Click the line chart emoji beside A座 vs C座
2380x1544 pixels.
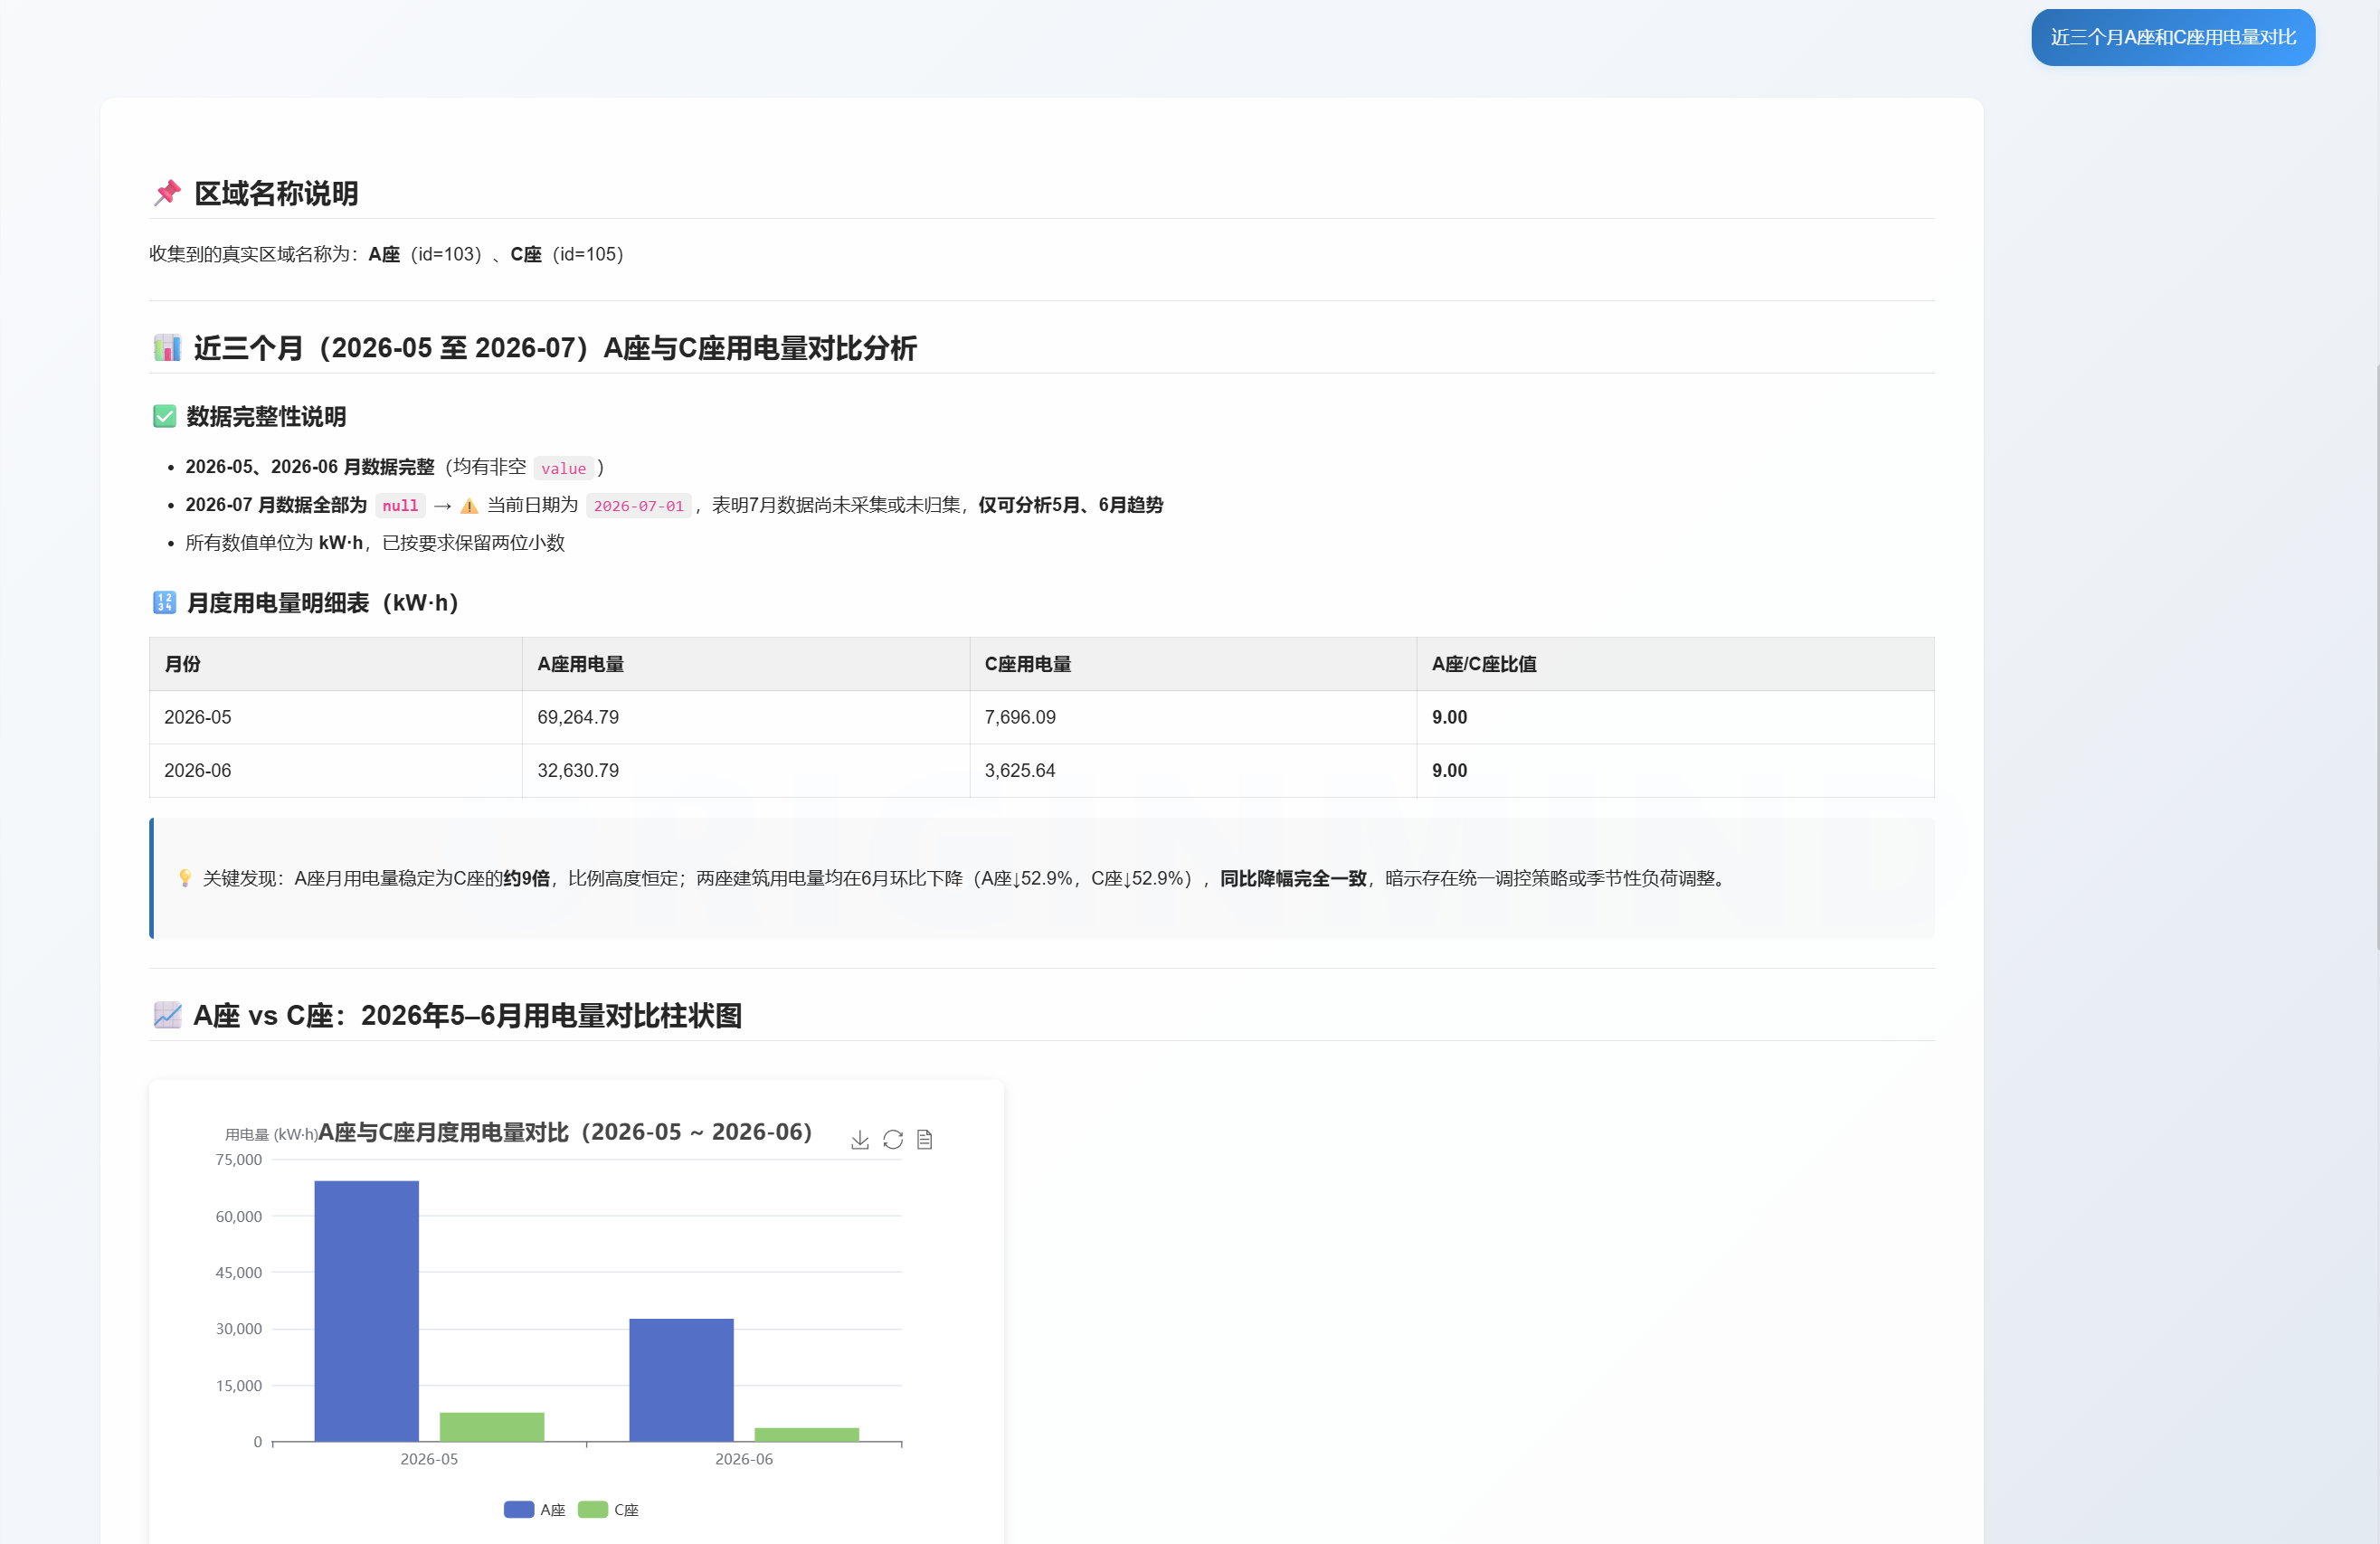(167, 1015)
